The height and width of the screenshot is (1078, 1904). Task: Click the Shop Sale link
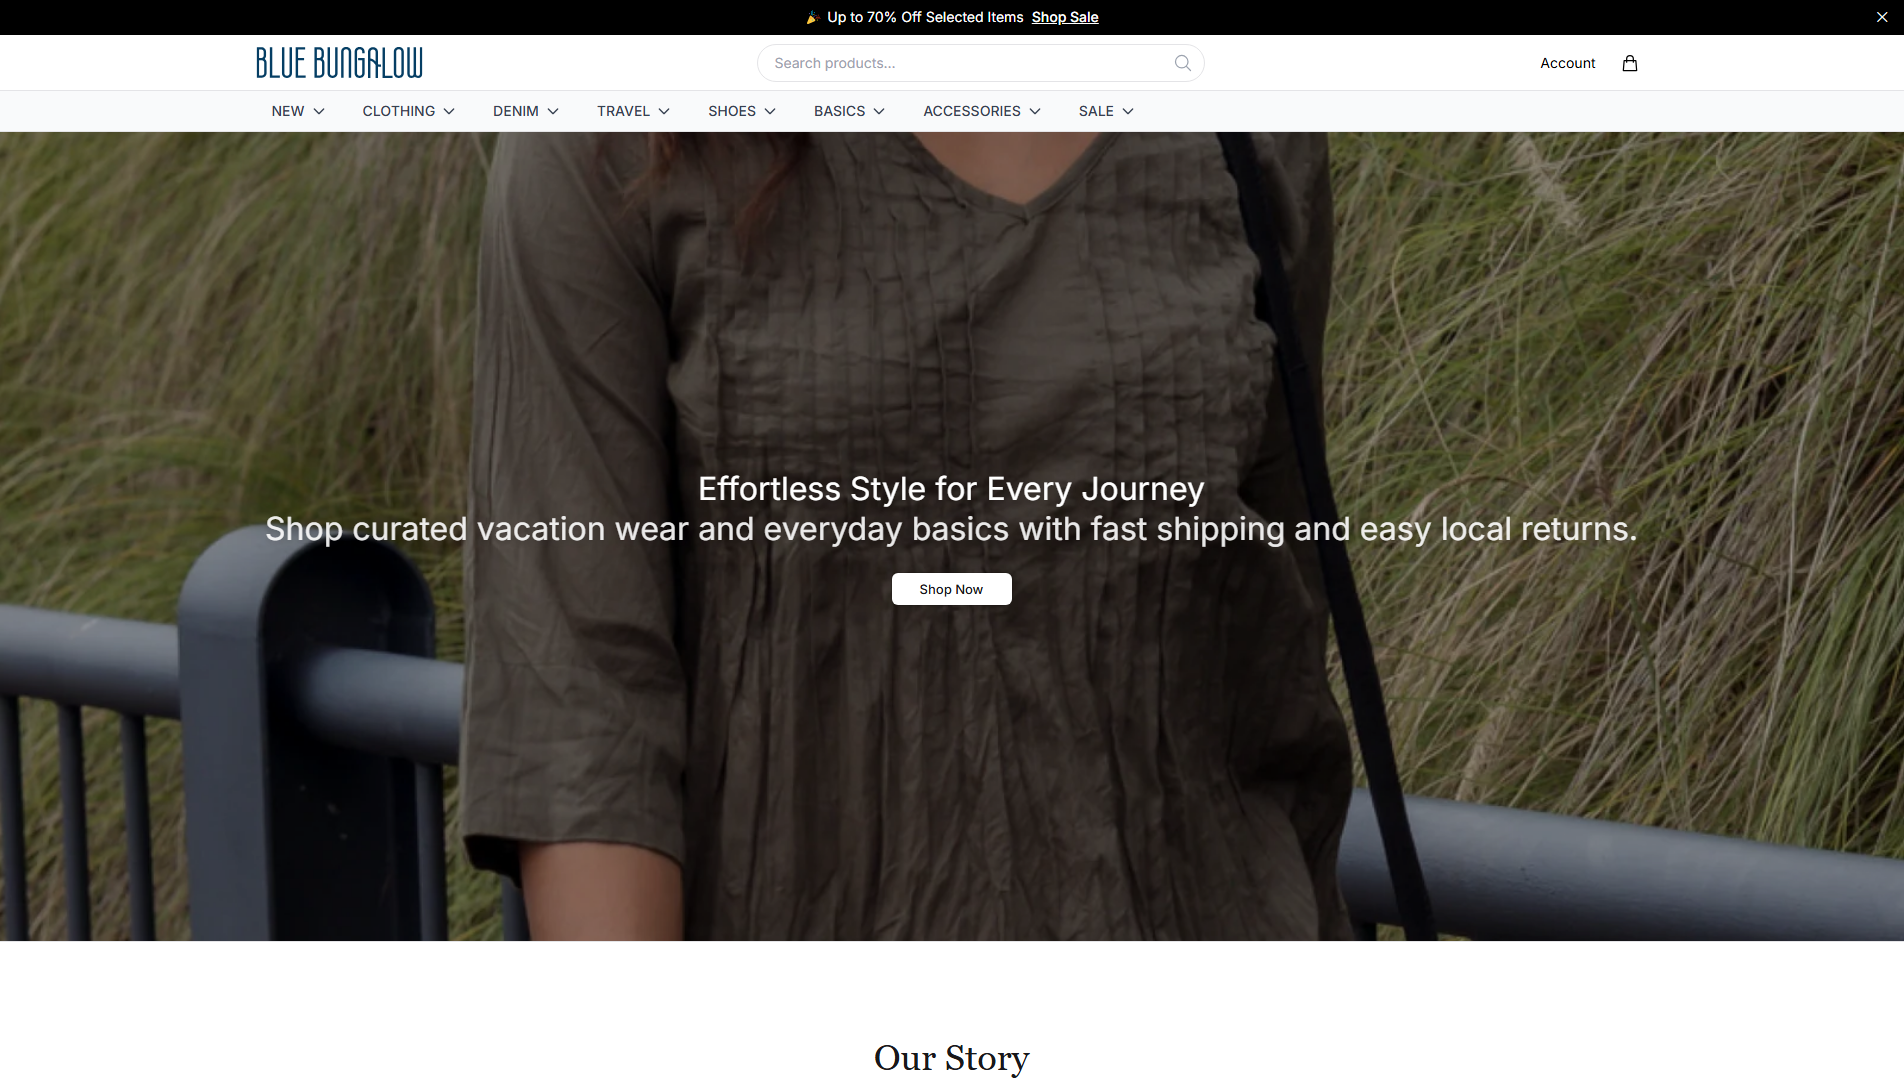coord(1065,17)
